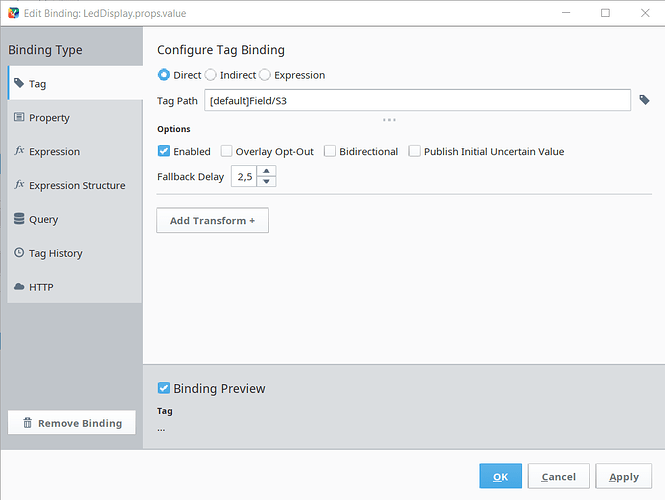This screenshot has width=665, height=500.
Task: Uncheck the Binding Preview checkbox
Action: click(164, 388)
